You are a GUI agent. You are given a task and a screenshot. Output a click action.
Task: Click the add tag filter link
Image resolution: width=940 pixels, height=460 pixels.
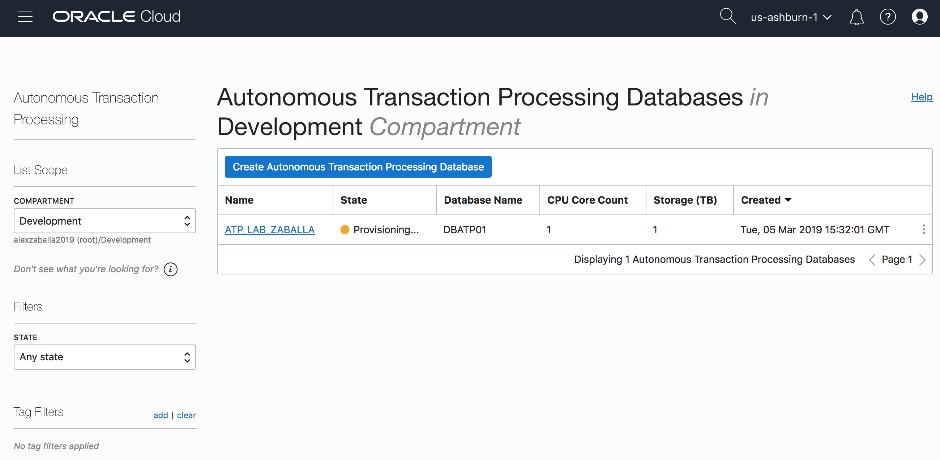coord(160,415)
